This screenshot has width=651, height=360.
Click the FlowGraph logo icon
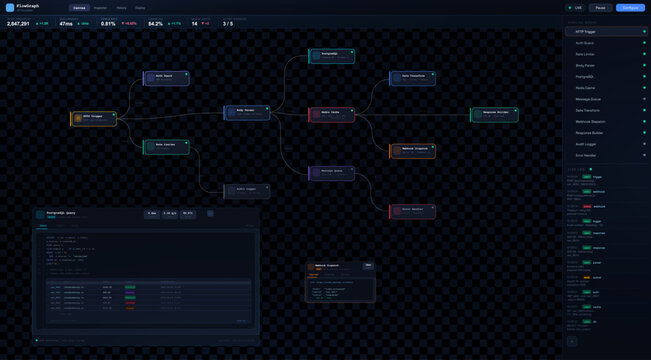pyautogui.click(x=10, y=7)
